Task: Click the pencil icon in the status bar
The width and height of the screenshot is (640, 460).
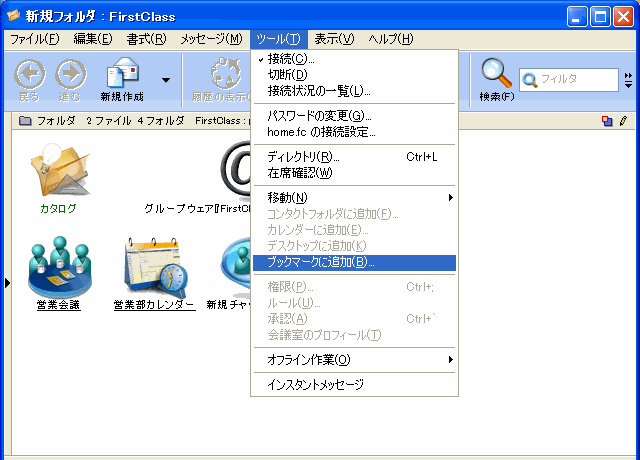Action: [x=623, y=121]
